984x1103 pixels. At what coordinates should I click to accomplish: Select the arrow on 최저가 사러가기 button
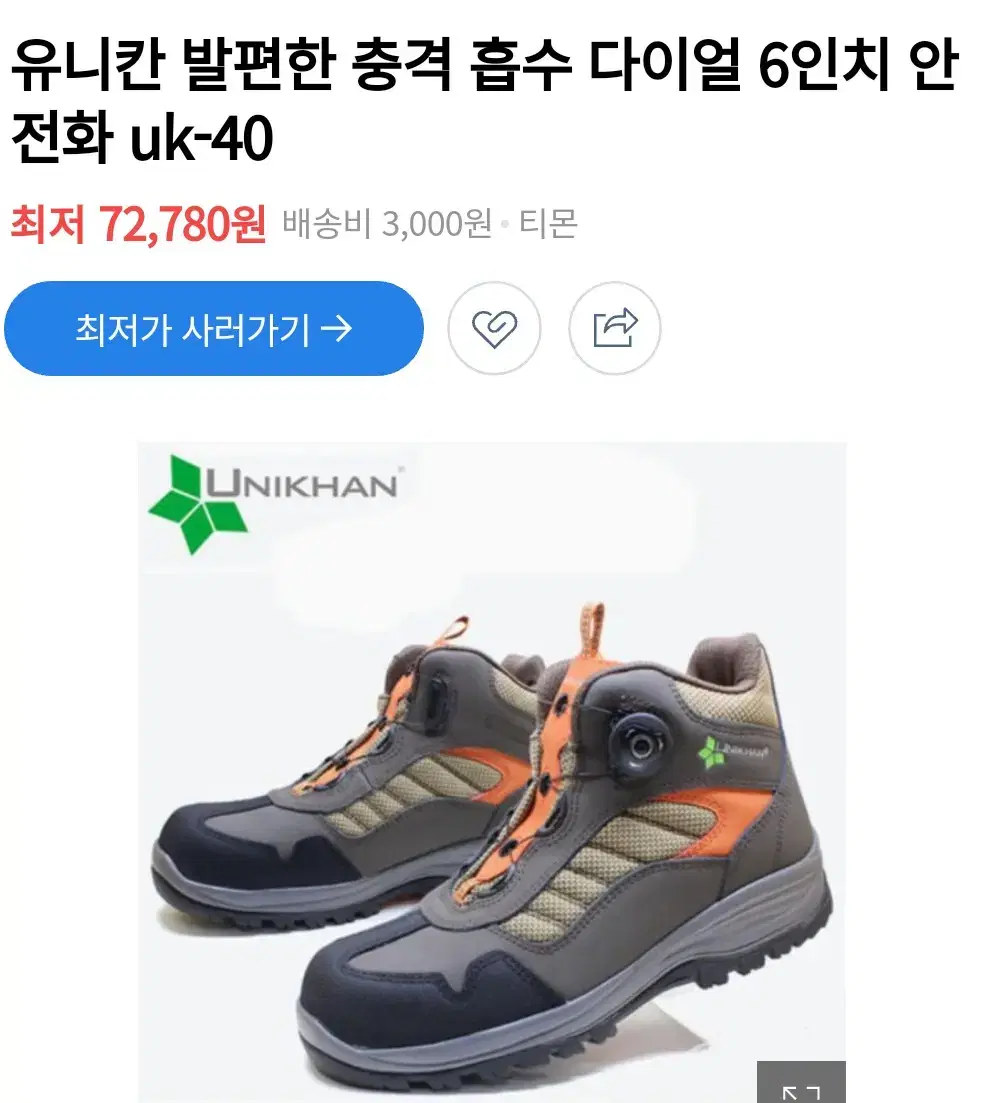tap(336, 329)
